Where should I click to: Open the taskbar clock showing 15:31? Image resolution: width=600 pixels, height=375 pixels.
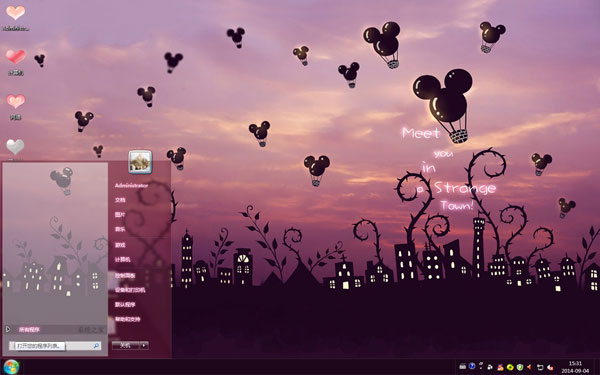click(575, 367)
